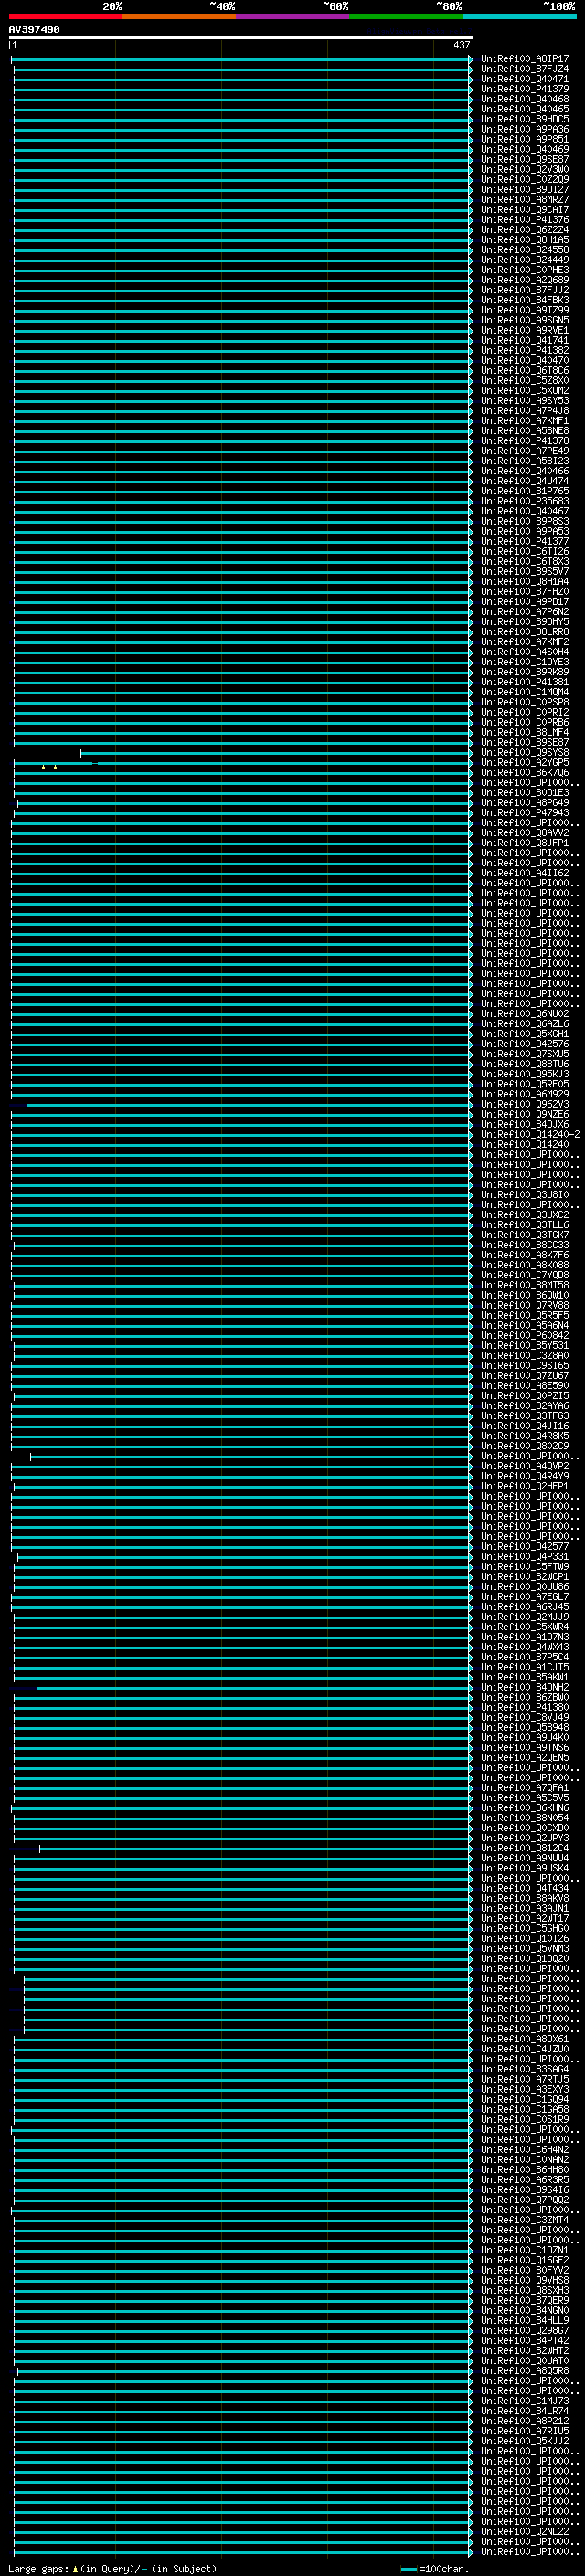The image size is (585, 2576).
Task: Click the purple ~60% identity color segment
Action: click(x=293, y=16)
